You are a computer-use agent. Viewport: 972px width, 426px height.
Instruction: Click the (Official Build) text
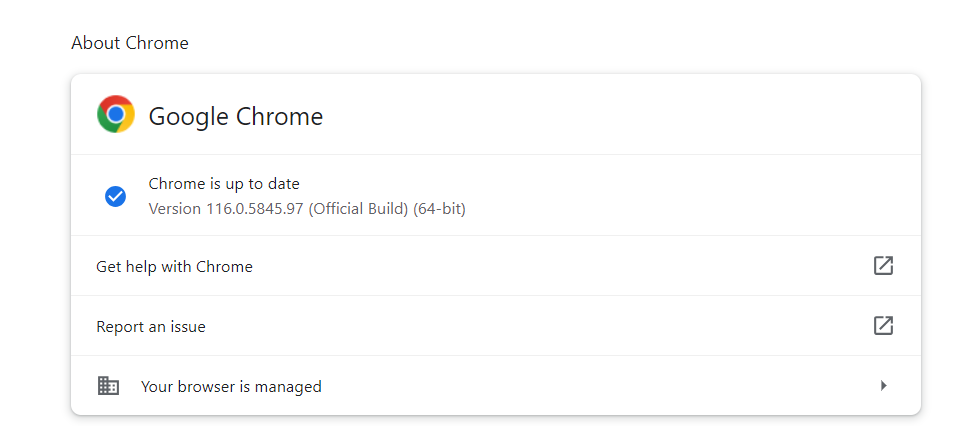coord(358,209)
